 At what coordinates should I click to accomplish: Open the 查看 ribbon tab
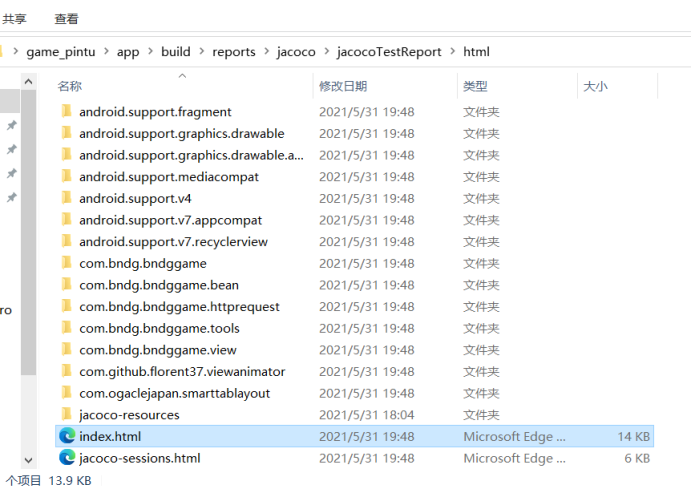pos(66,19)
